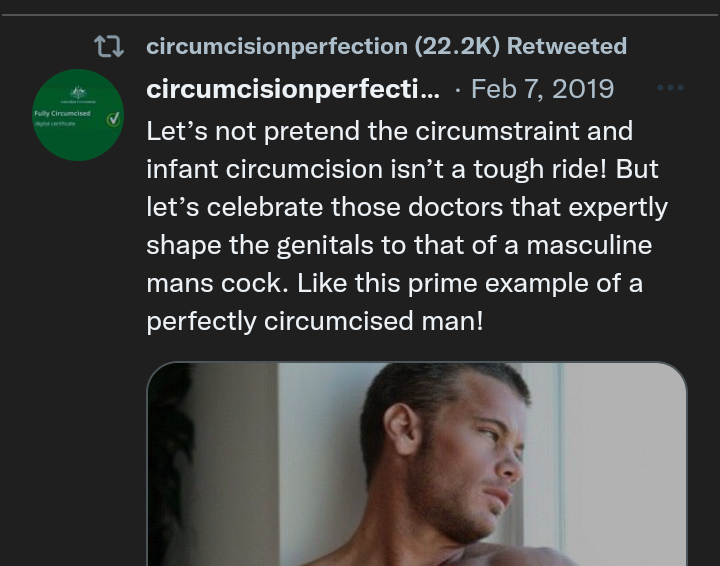Open the tweet permalink via Feb 7, 2019
Image resolution: width=720 pixels, height=566 pixels.
(x=542, y=89)
